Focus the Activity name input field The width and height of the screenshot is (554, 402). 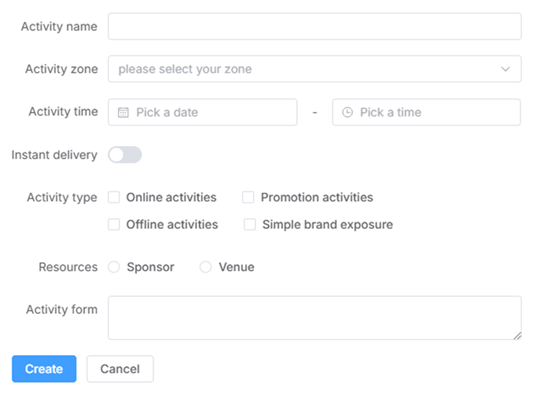click(x=314, y=26)
